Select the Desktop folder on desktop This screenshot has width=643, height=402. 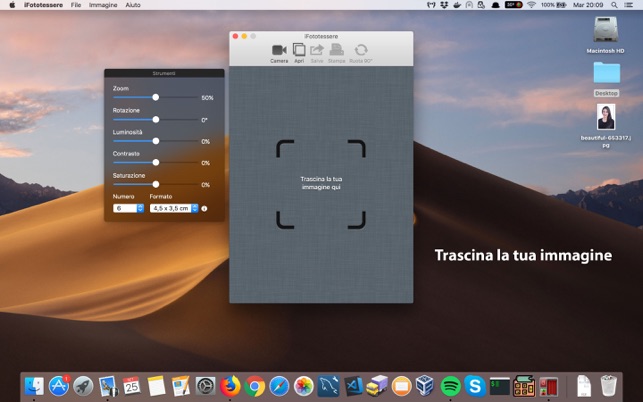click(x=607, y=79)
